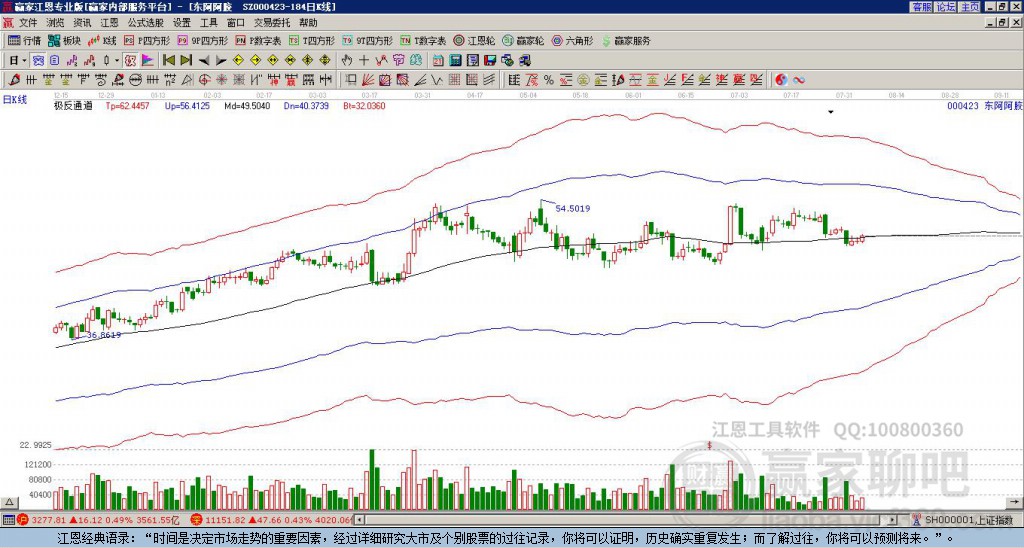This screenshot has width=1024, height=548.
Task: Expand the candlestick type dropdown arrow
Action: tap(117, 61)
